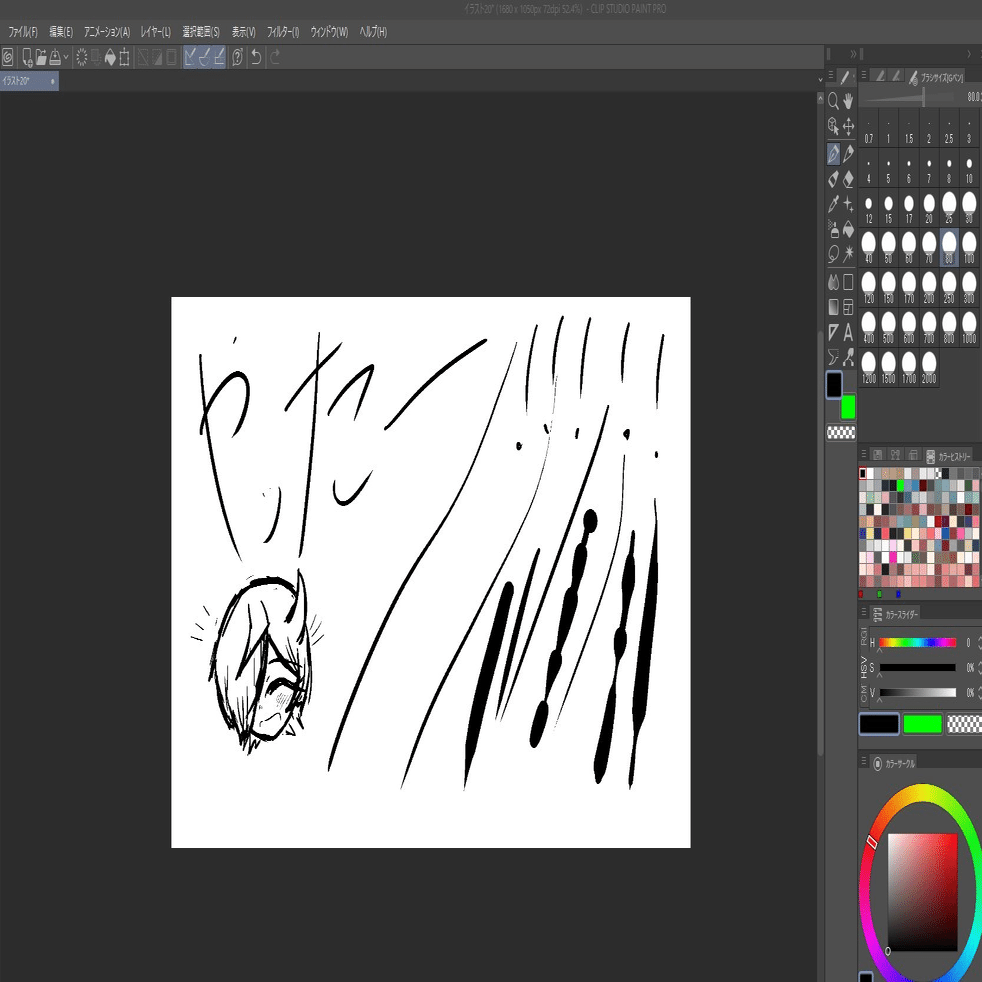982x982 pixels.
Task: Select the Zoom magnifier tool
Action: (833, 101)
